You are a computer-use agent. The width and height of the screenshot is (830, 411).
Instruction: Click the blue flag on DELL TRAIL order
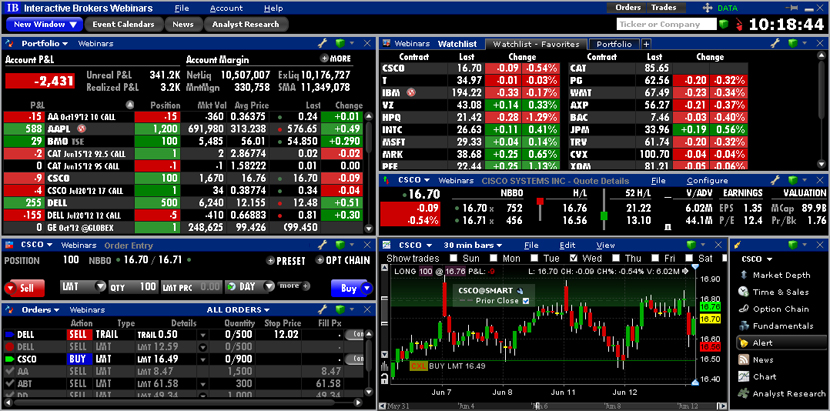click(9, 335)
